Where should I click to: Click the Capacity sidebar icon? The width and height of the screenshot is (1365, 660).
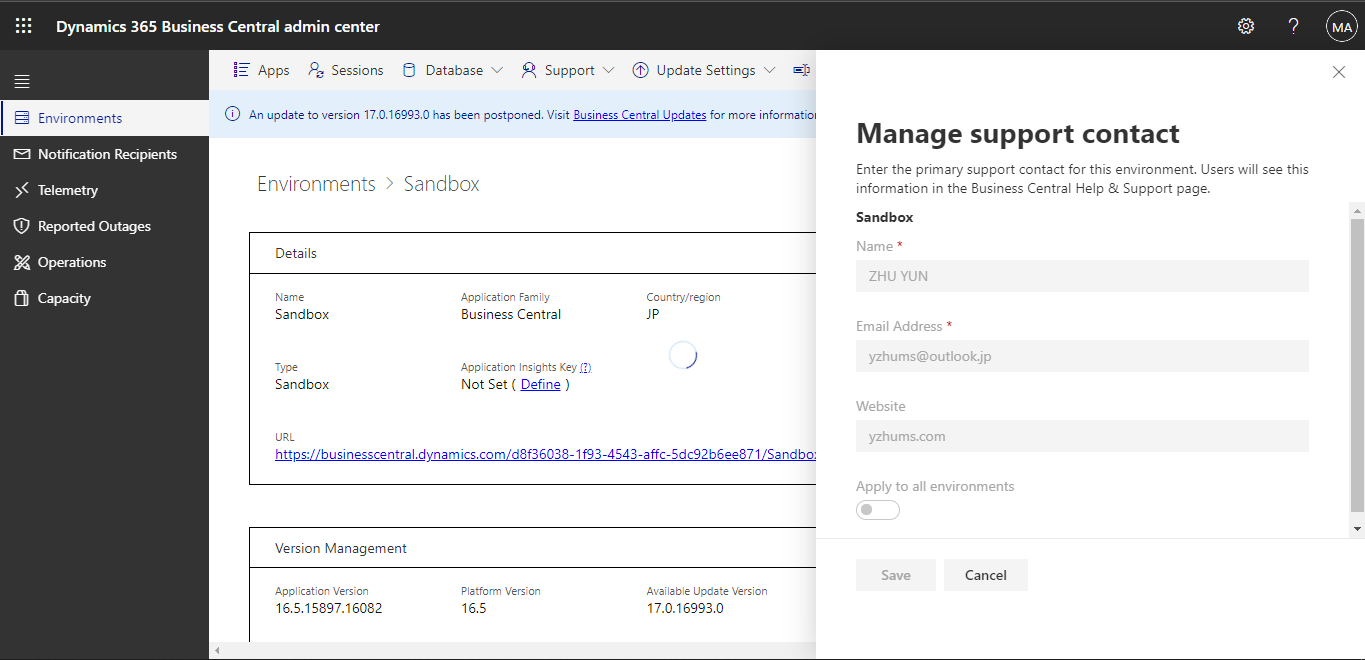coord(22,297)
